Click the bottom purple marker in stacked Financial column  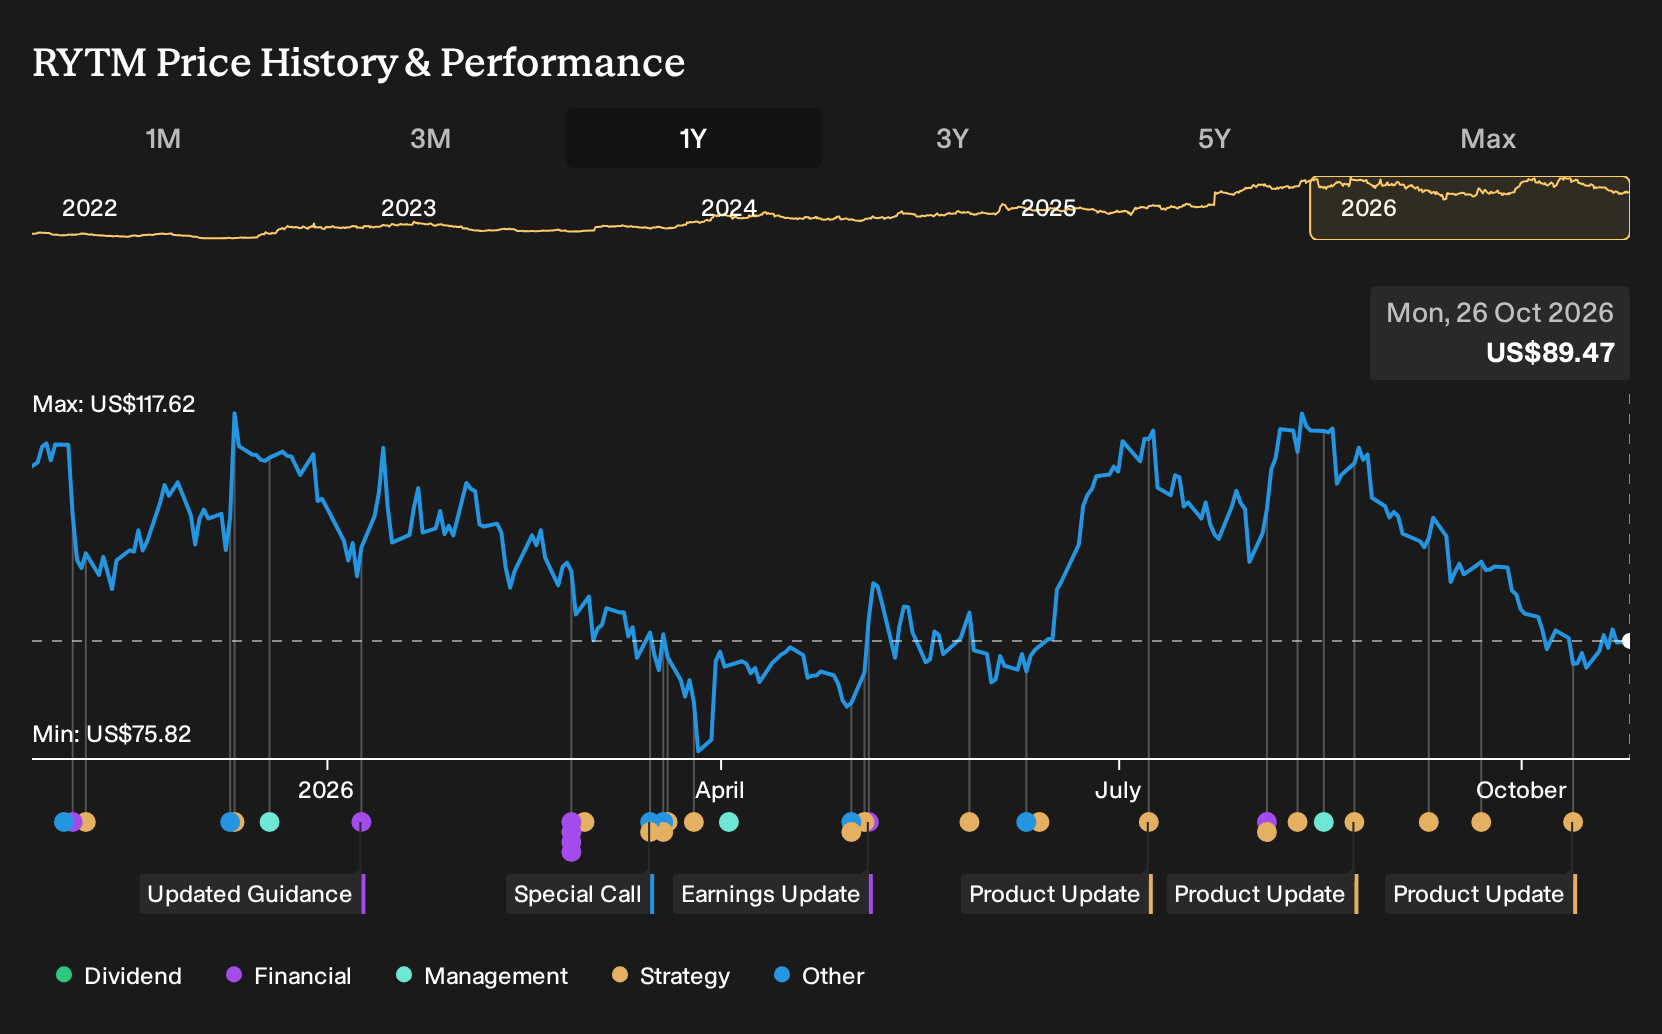pos(571,852)
